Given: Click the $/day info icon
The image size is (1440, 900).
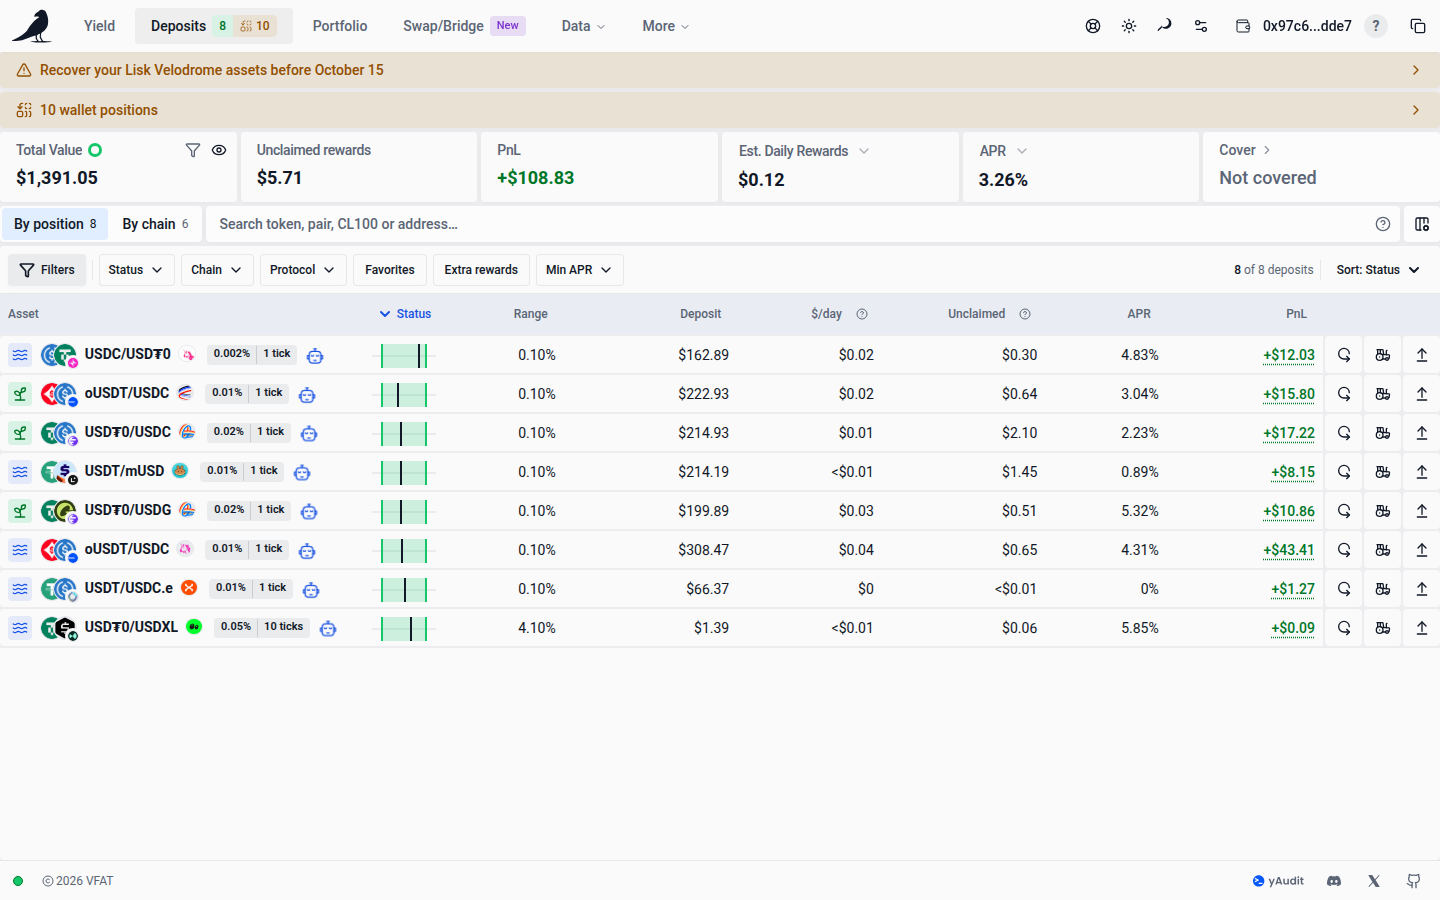Looking at the screenshot, I should (862, 314).
